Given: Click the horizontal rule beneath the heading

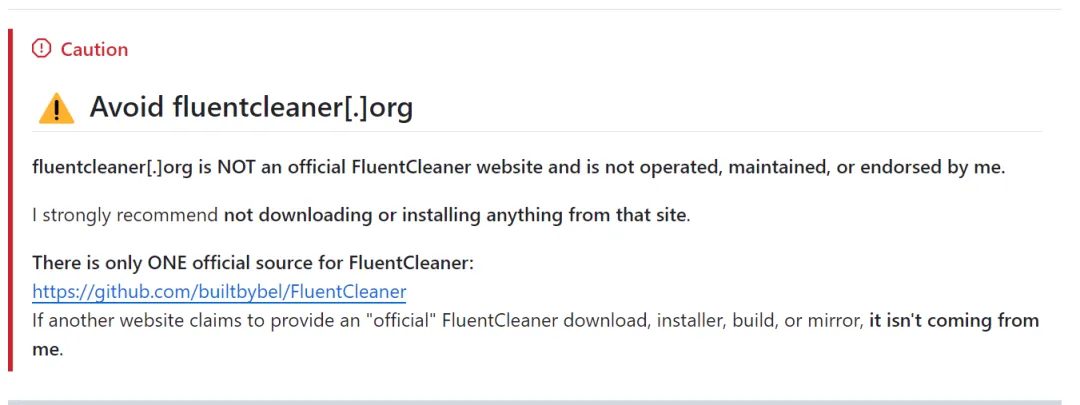Looking at the screenshot, I should (537, 131).
